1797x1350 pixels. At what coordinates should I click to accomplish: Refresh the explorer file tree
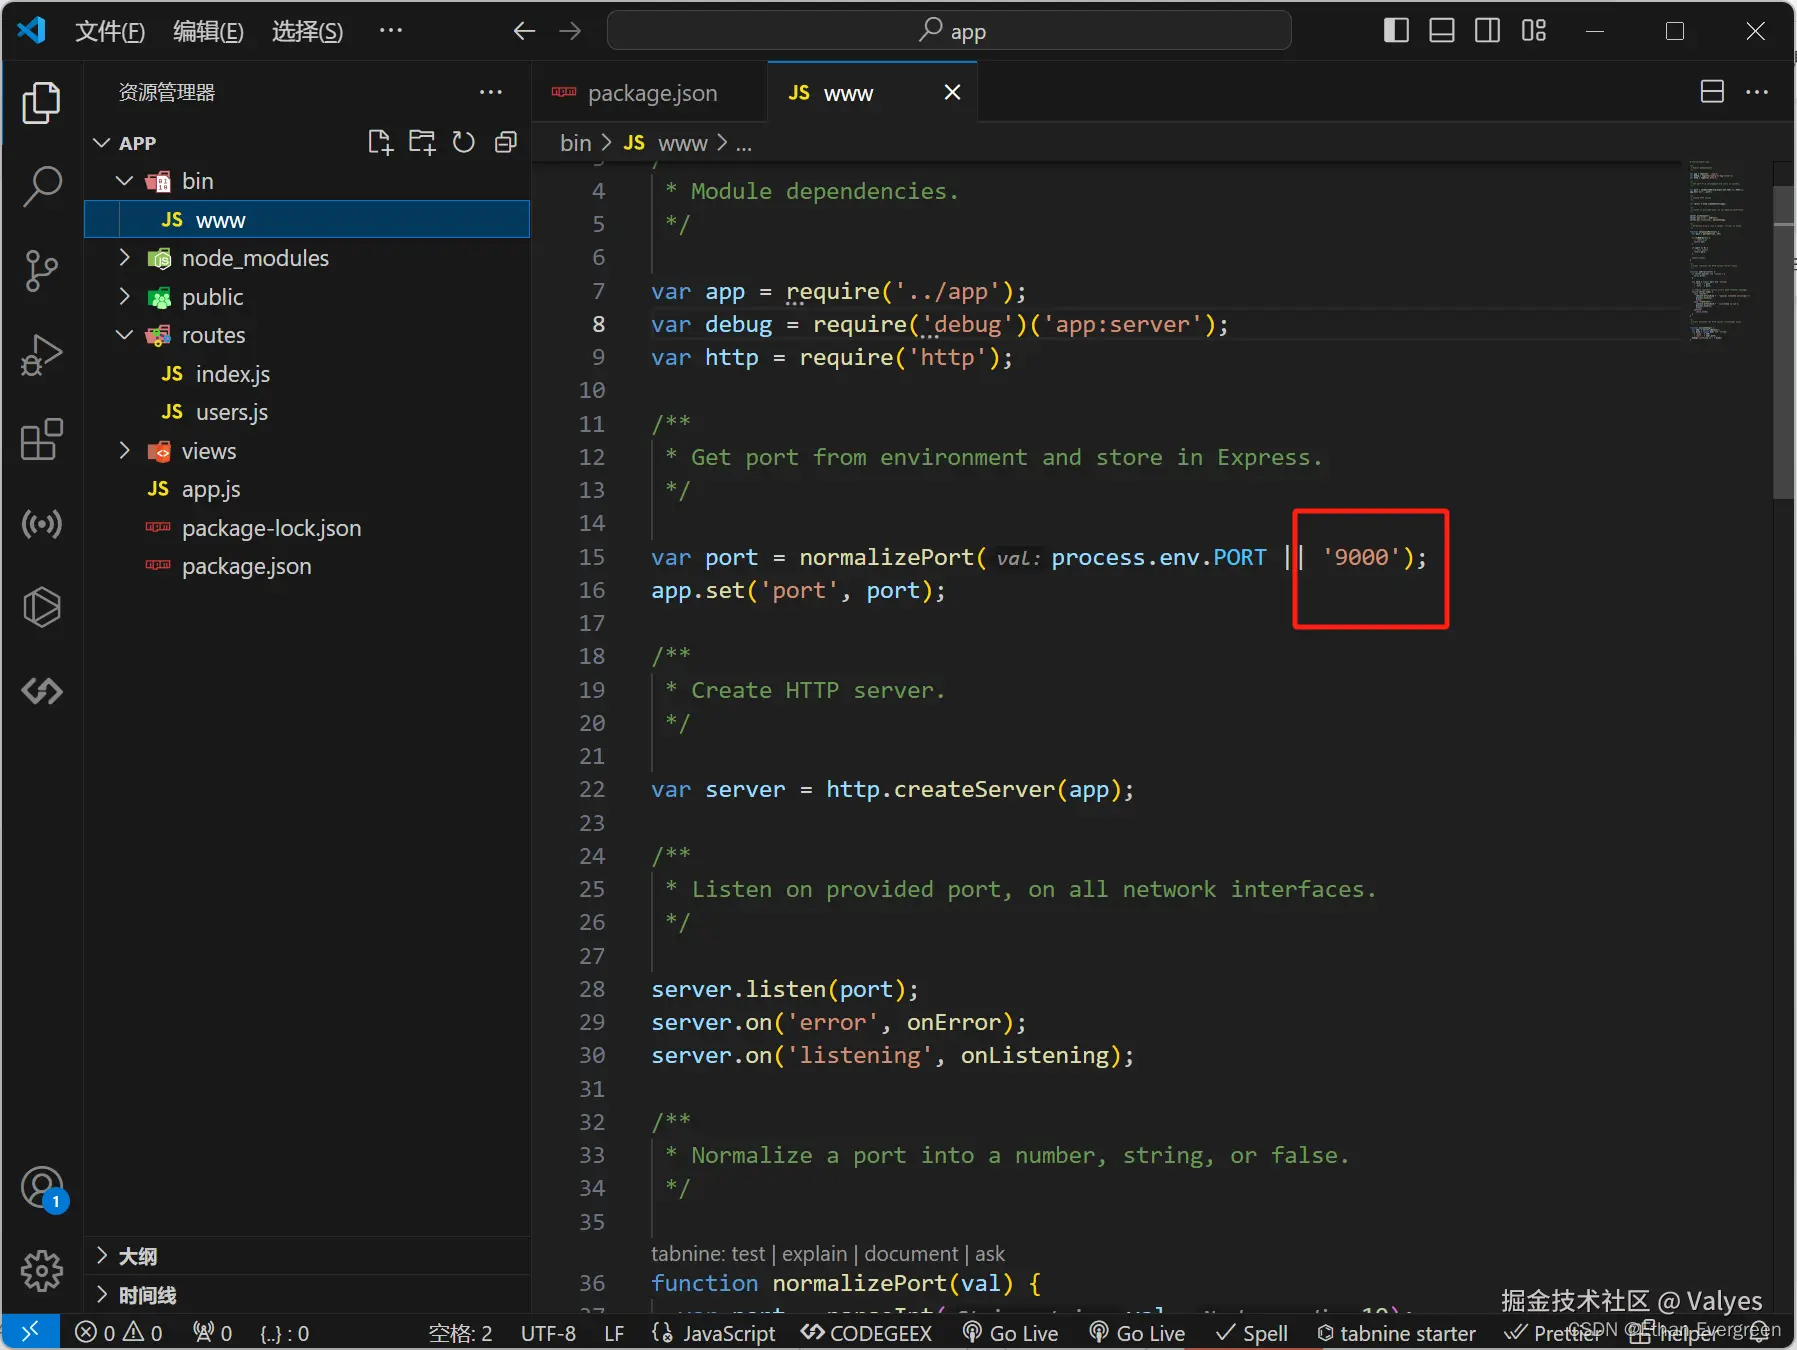463,143
